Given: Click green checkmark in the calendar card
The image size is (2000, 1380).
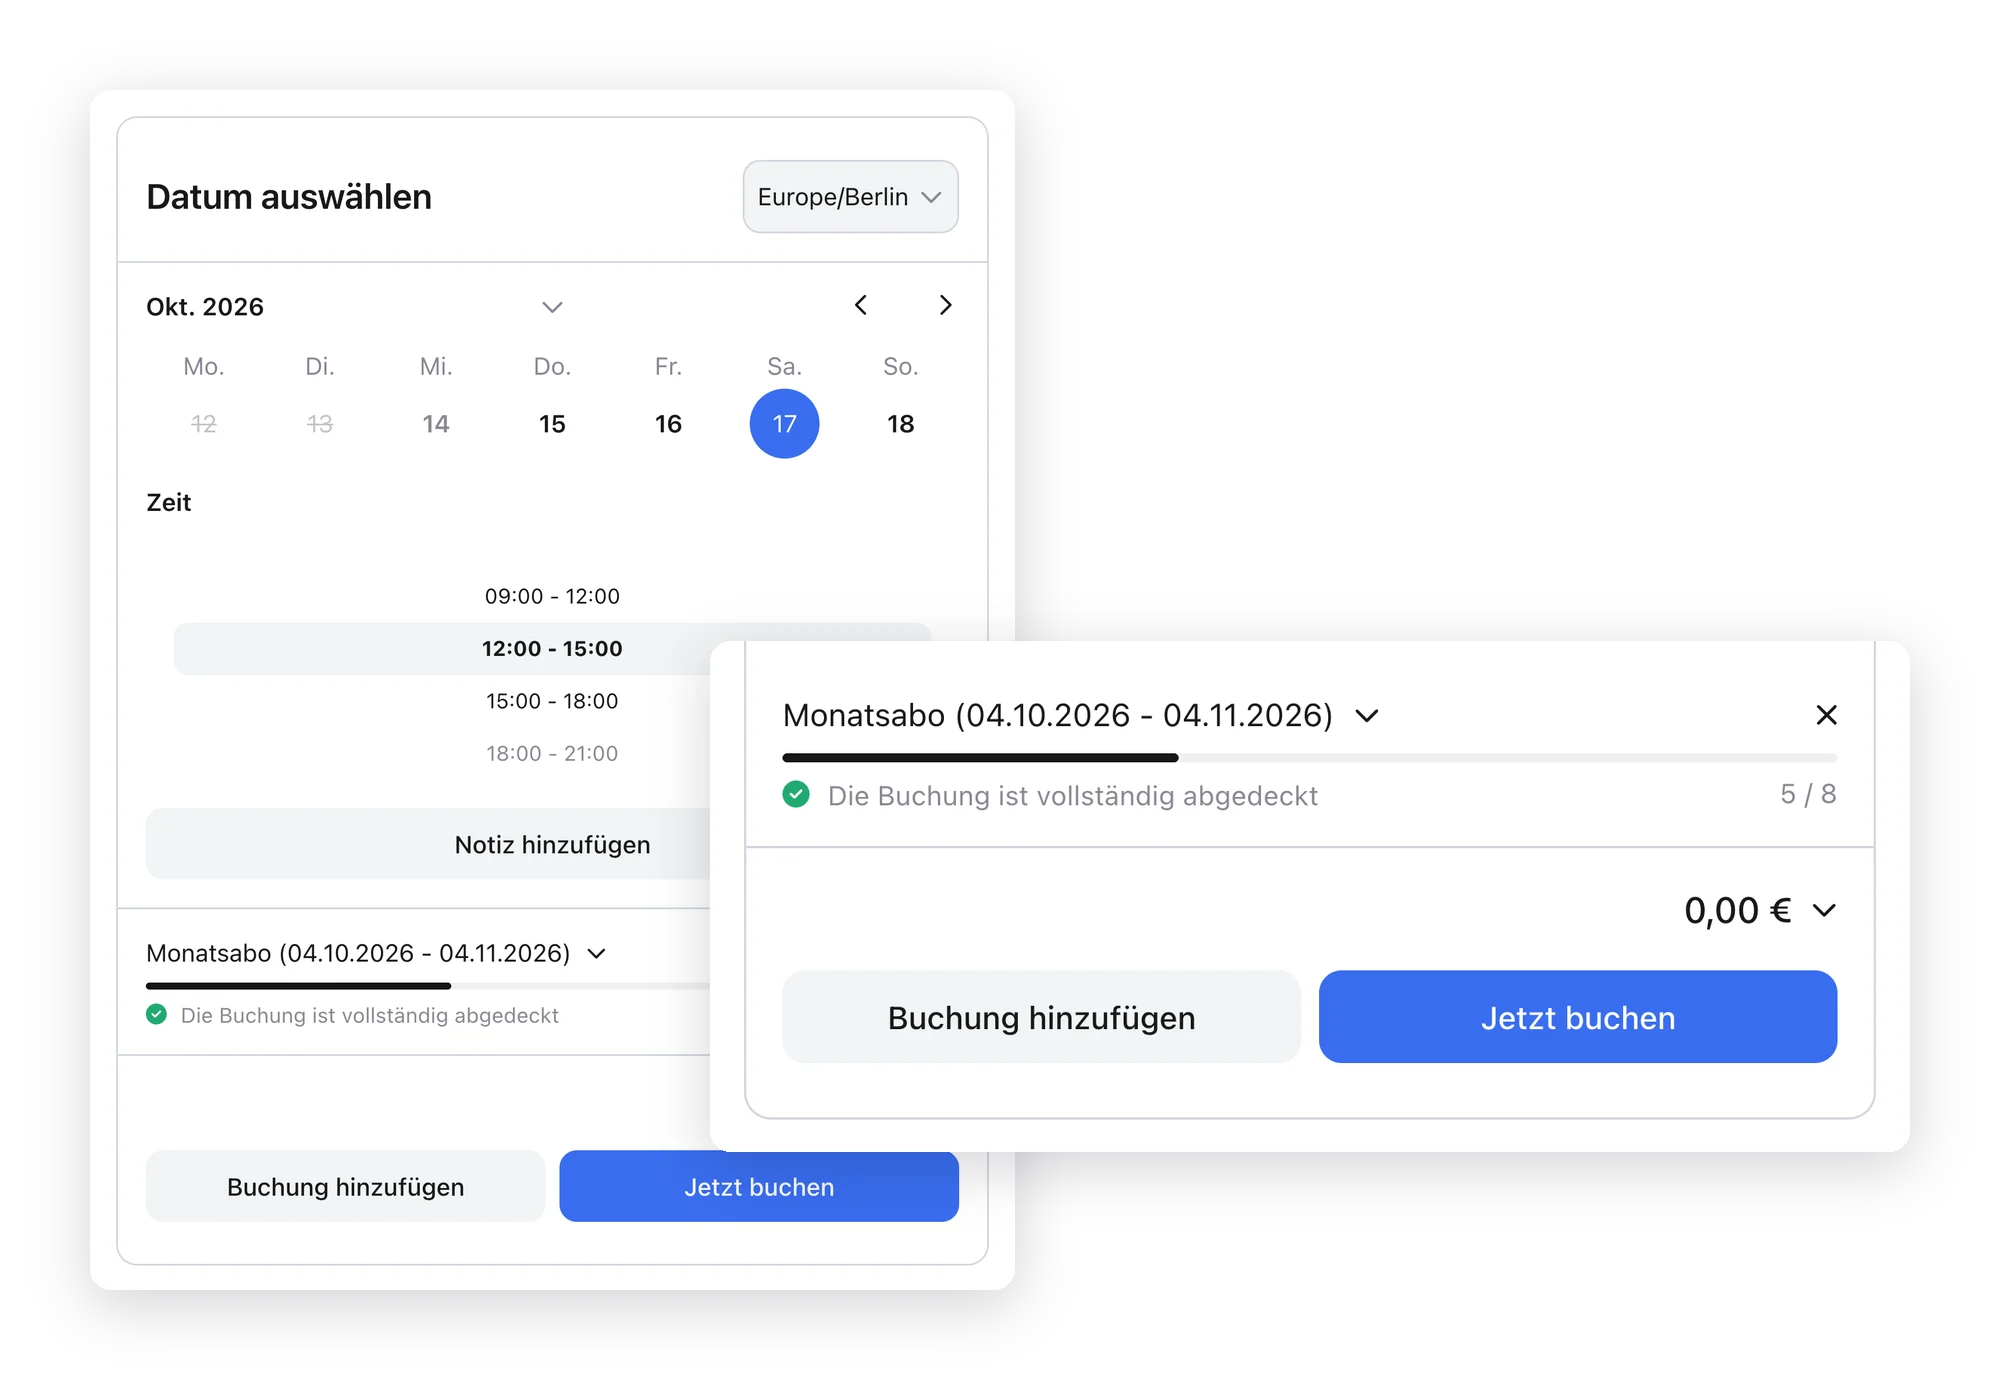Looking at the screenshot, I should tap(157, 1015).
